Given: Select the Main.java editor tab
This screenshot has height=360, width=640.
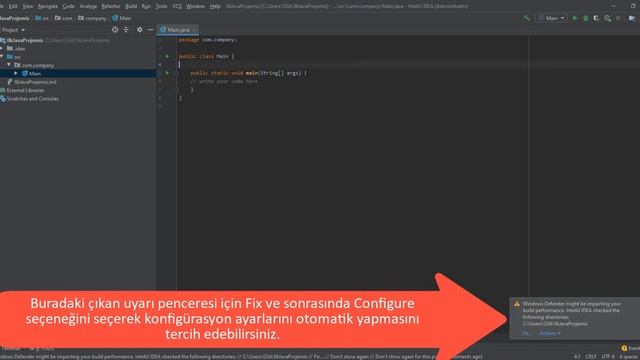Looking at the screenshot, I should [178, 30].
